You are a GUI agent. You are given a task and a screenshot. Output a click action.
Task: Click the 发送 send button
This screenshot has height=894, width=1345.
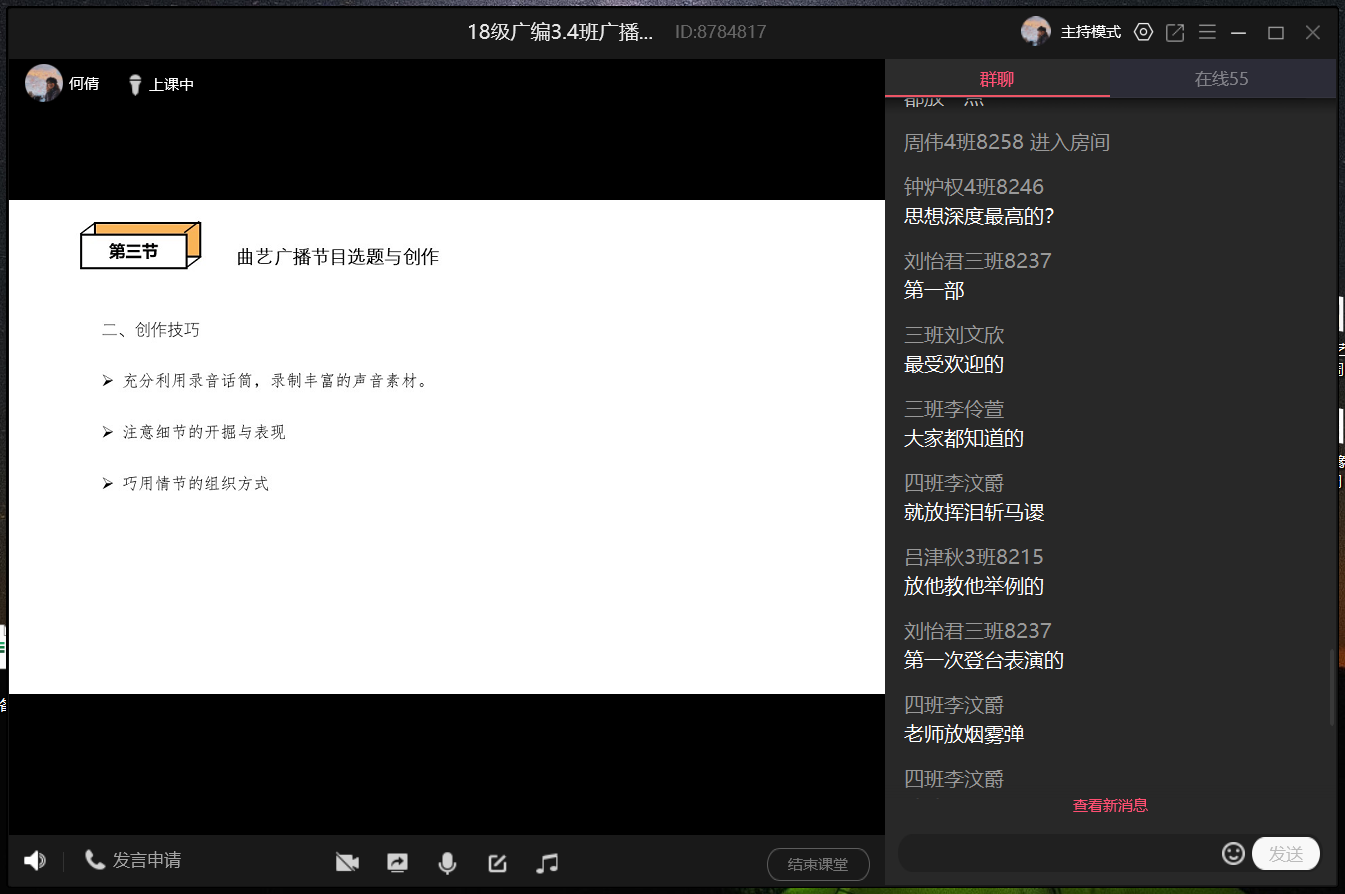tap(1285, 853)
